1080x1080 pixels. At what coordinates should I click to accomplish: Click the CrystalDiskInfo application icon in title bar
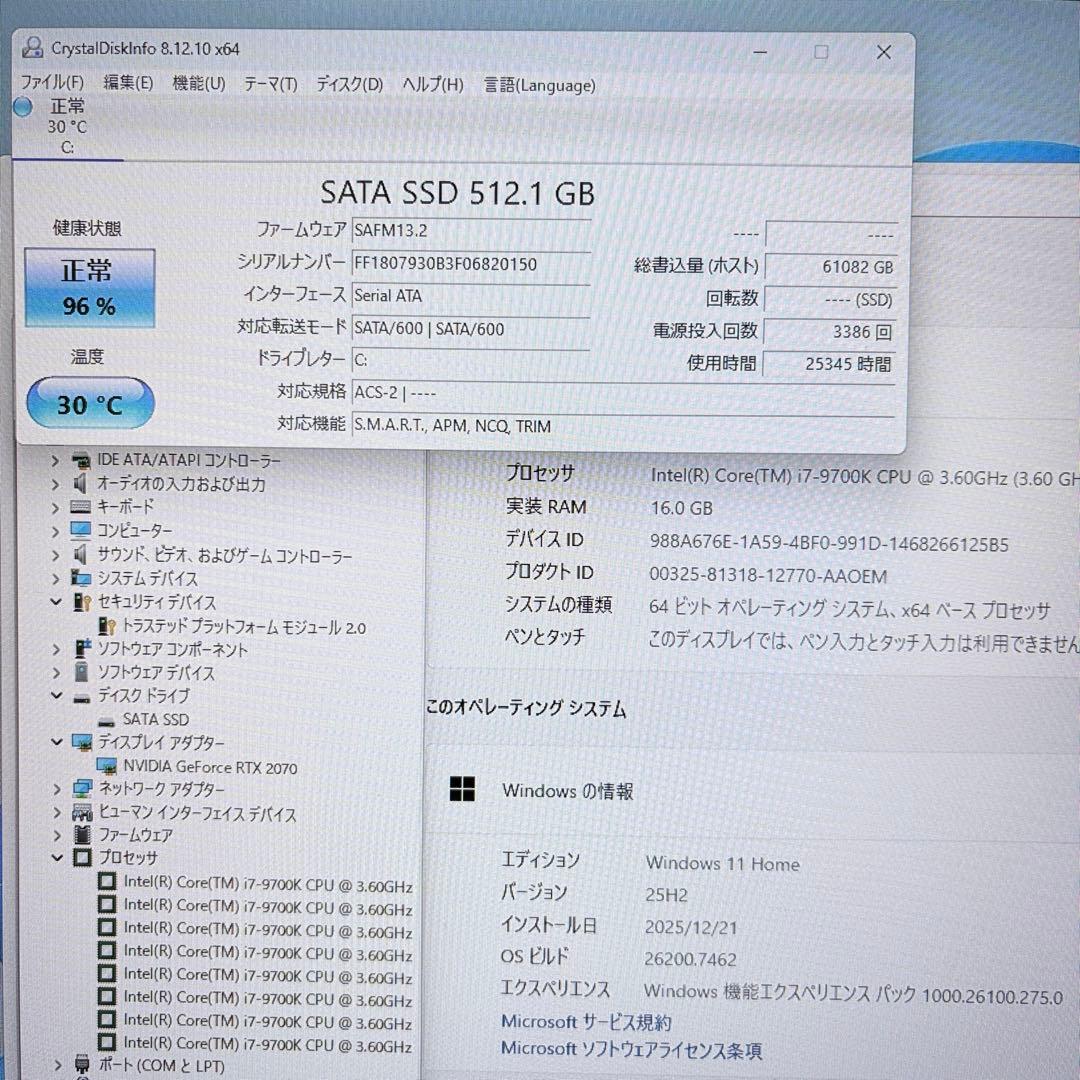33,47
